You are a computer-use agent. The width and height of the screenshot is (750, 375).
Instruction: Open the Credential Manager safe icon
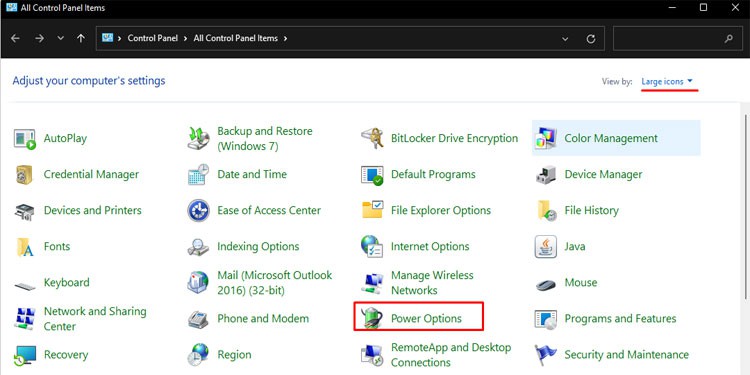coord(24,175)
